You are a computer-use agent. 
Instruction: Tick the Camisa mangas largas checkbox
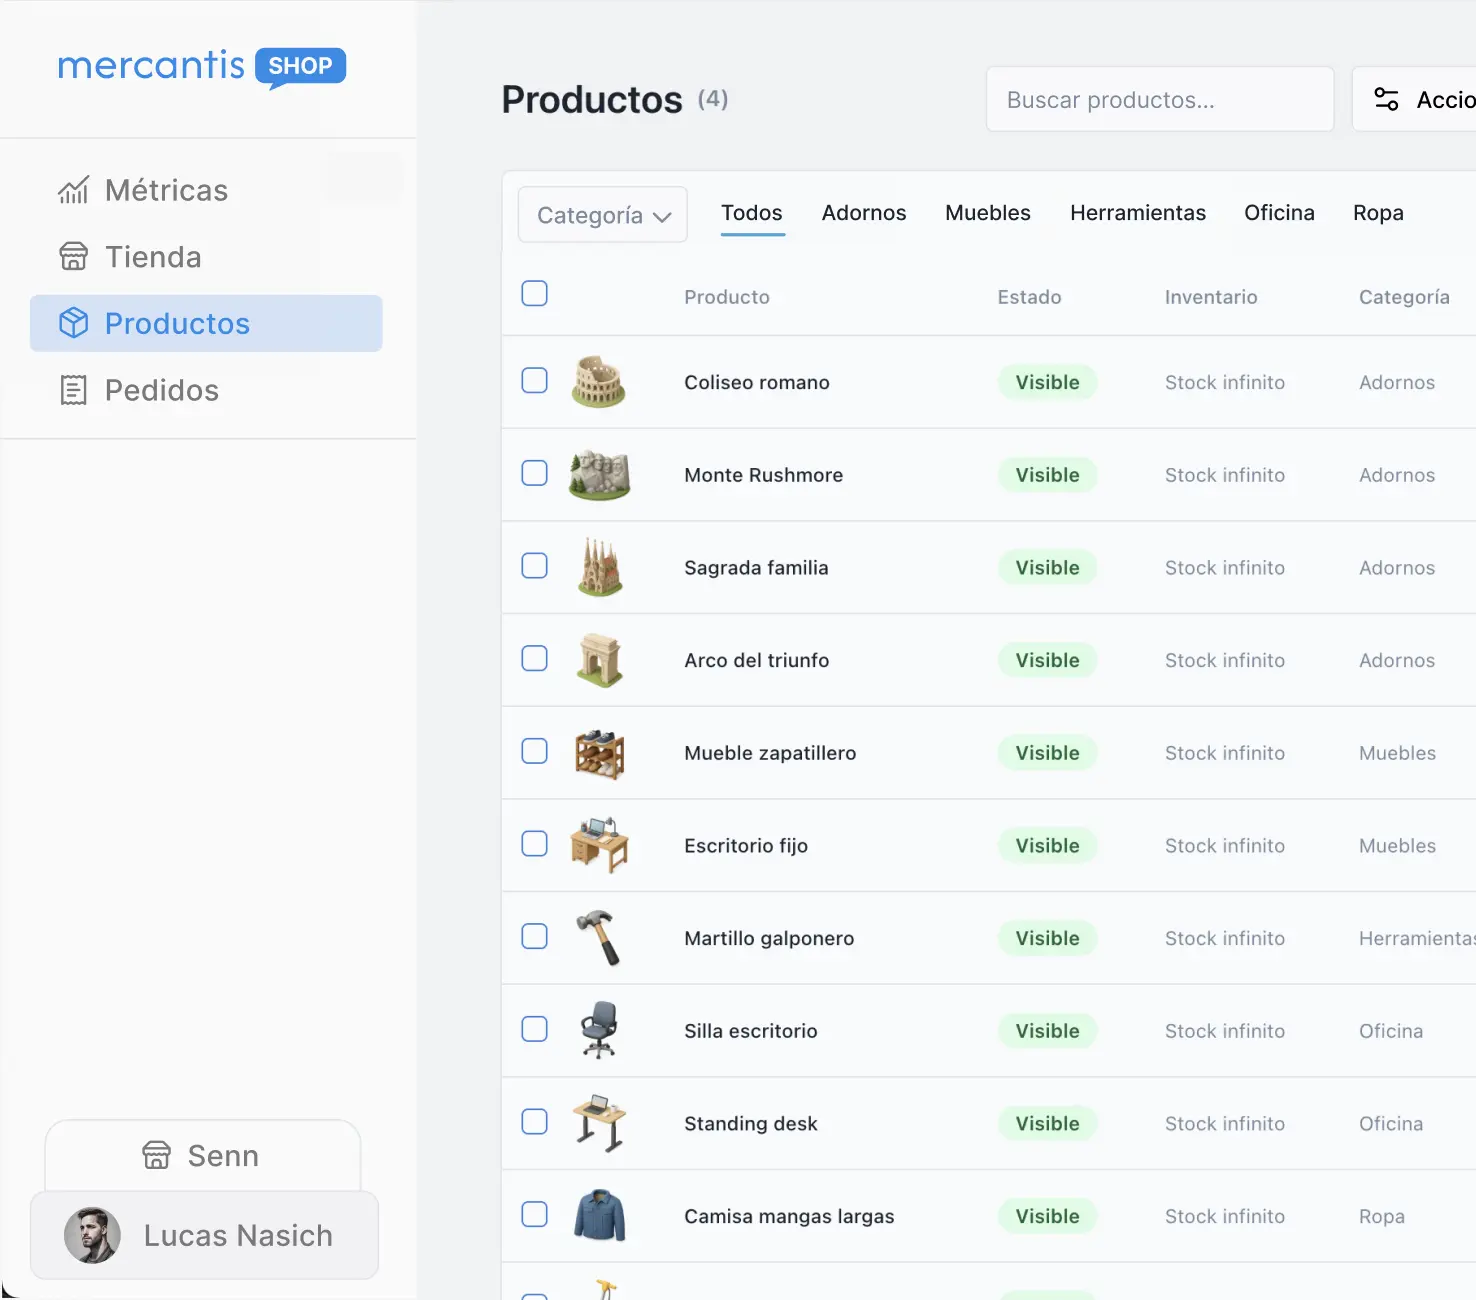pyautogui.click(x=535, y=1214)
